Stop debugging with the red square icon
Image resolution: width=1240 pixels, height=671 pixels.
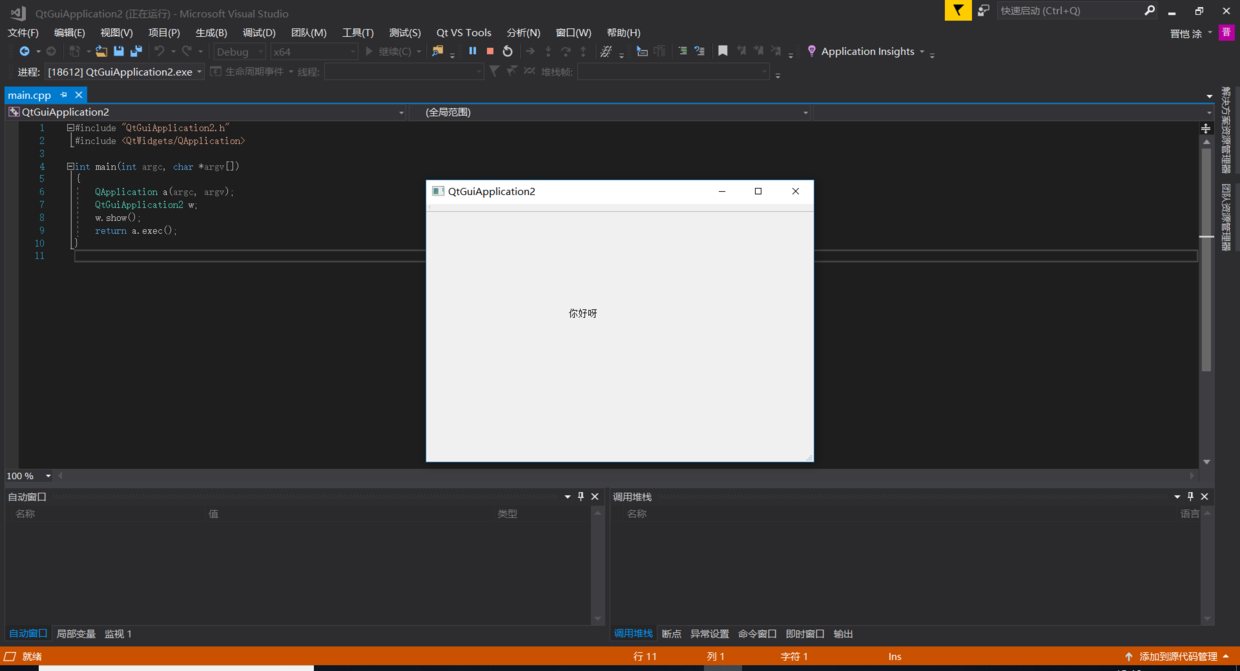(490, 51)
